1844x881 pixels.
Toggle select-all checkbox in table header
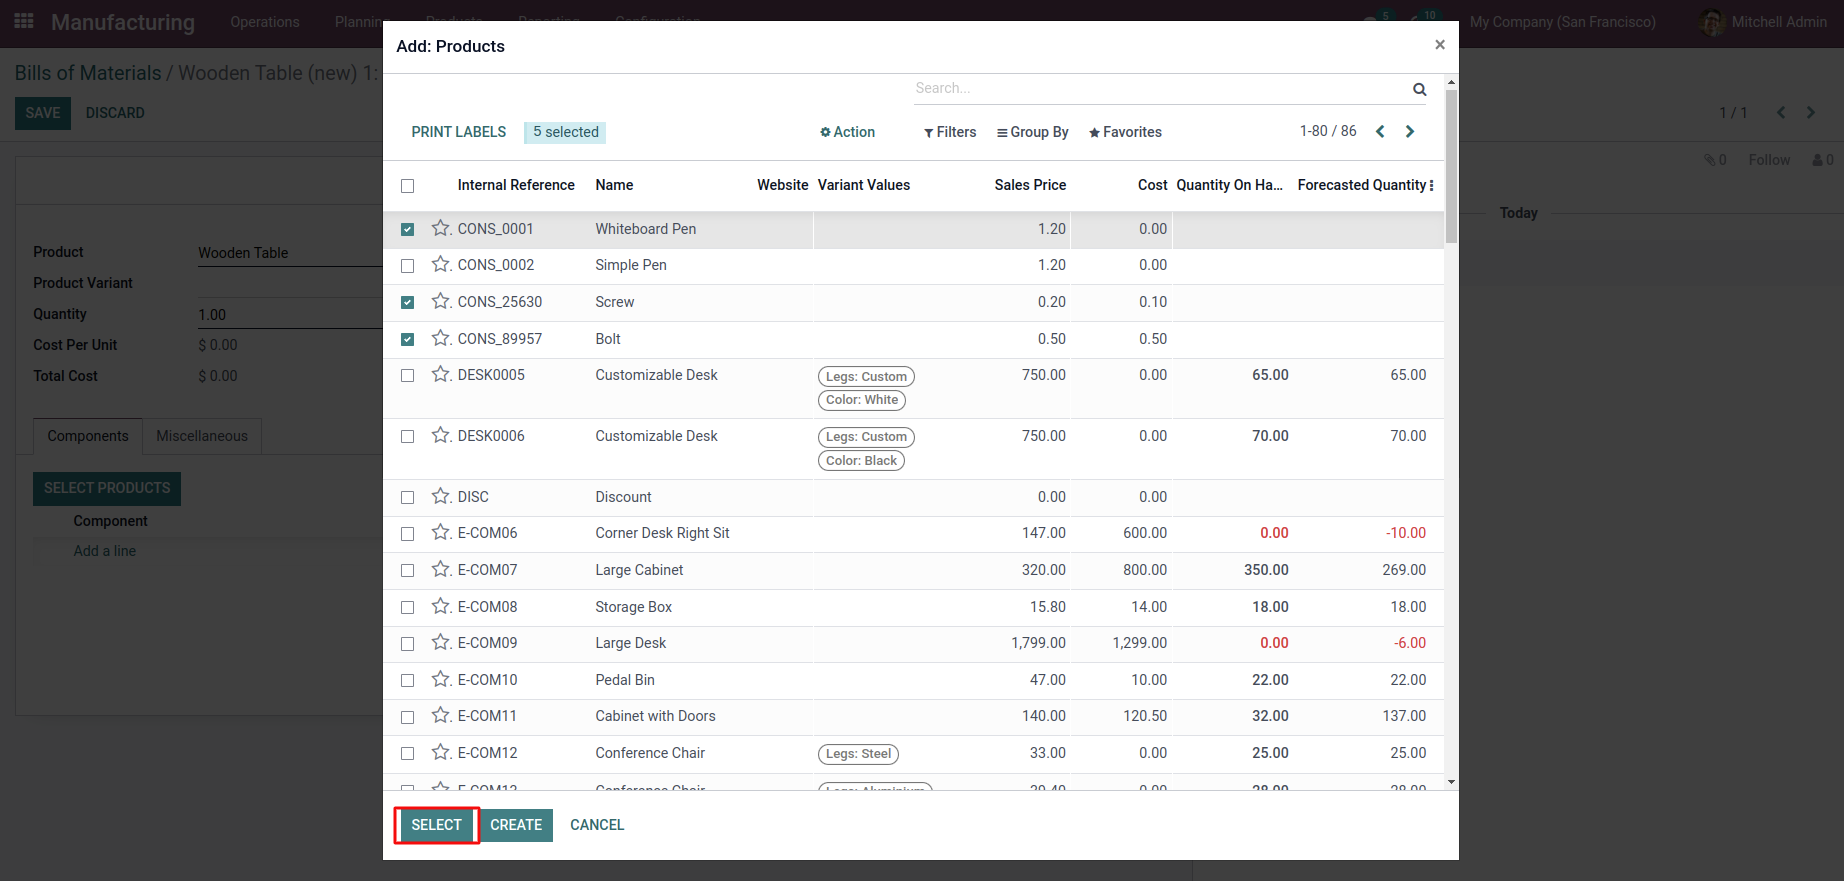(407, 186)
